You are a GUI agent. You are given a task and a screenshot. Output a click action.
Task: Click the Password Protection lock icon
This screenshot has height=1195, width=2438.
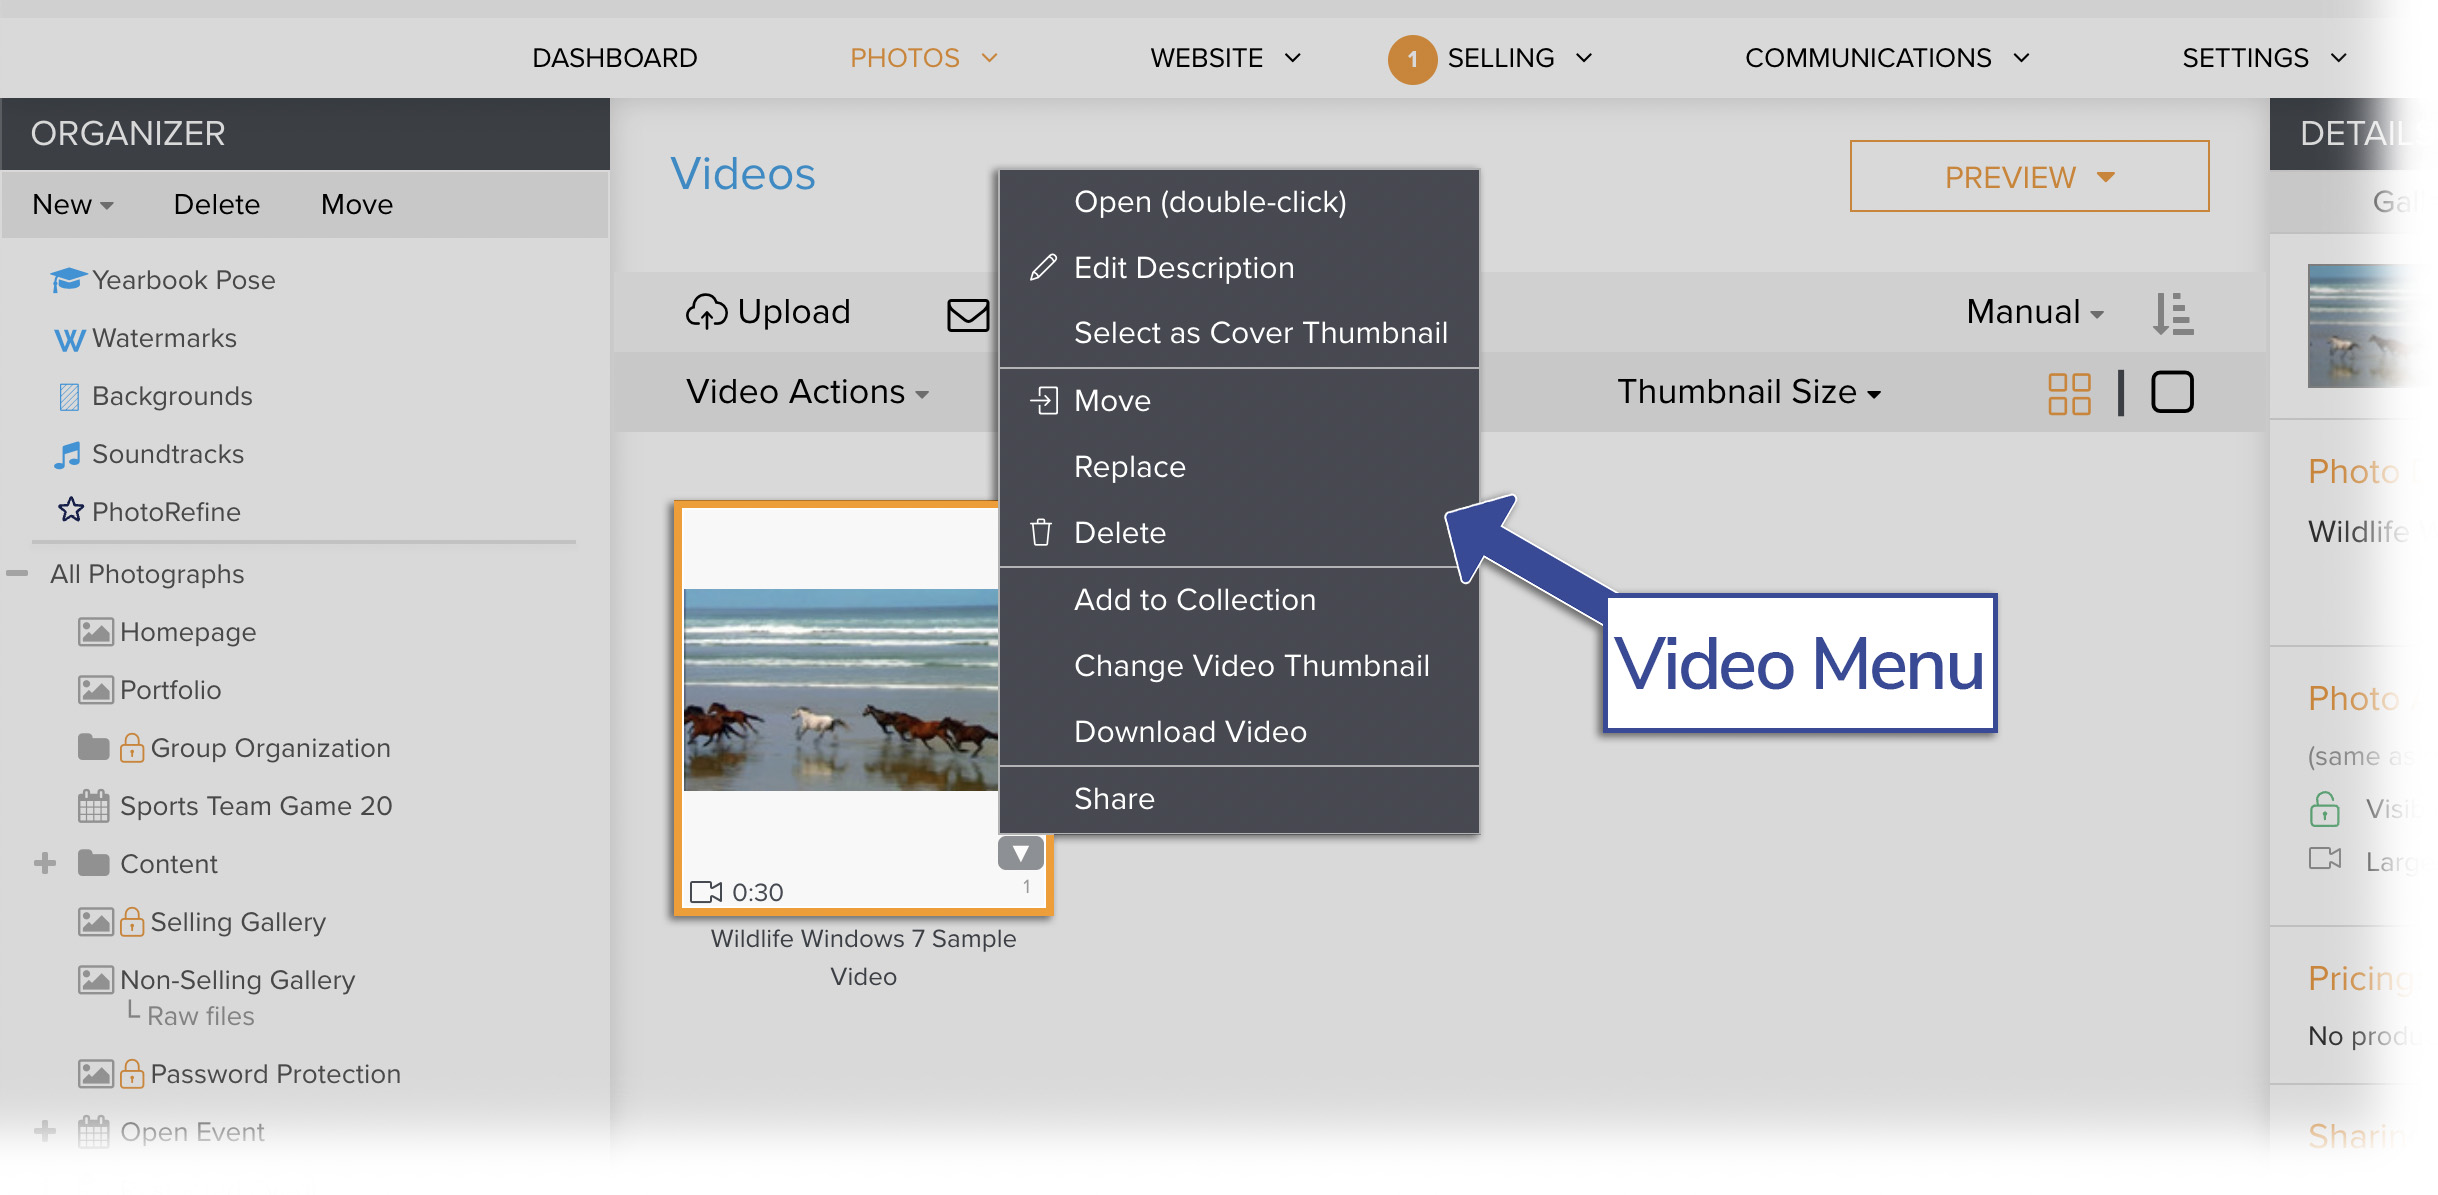[132, 1073]
